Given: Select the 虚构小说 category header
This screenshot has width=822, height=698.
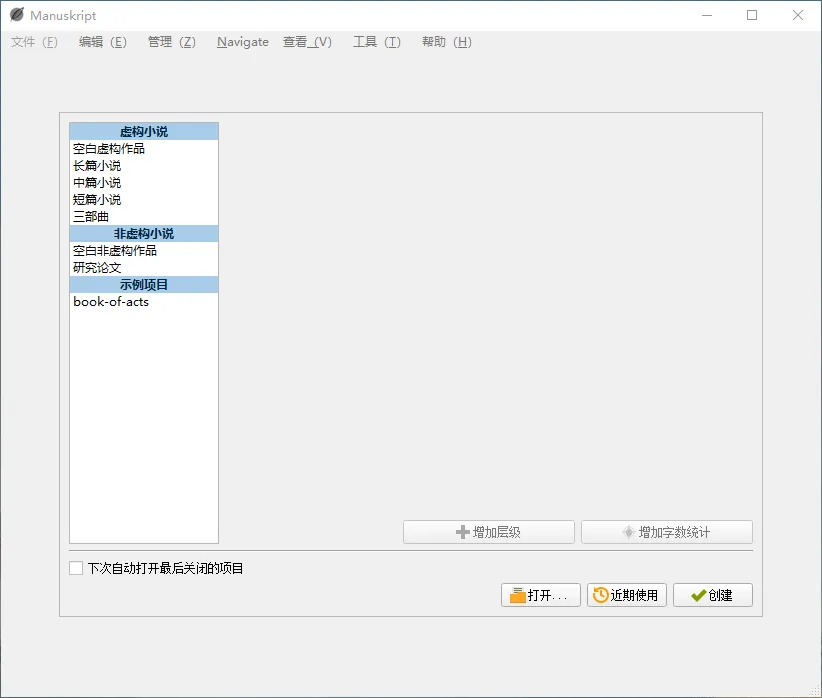Looking at the screenshot, I should 144,132.
